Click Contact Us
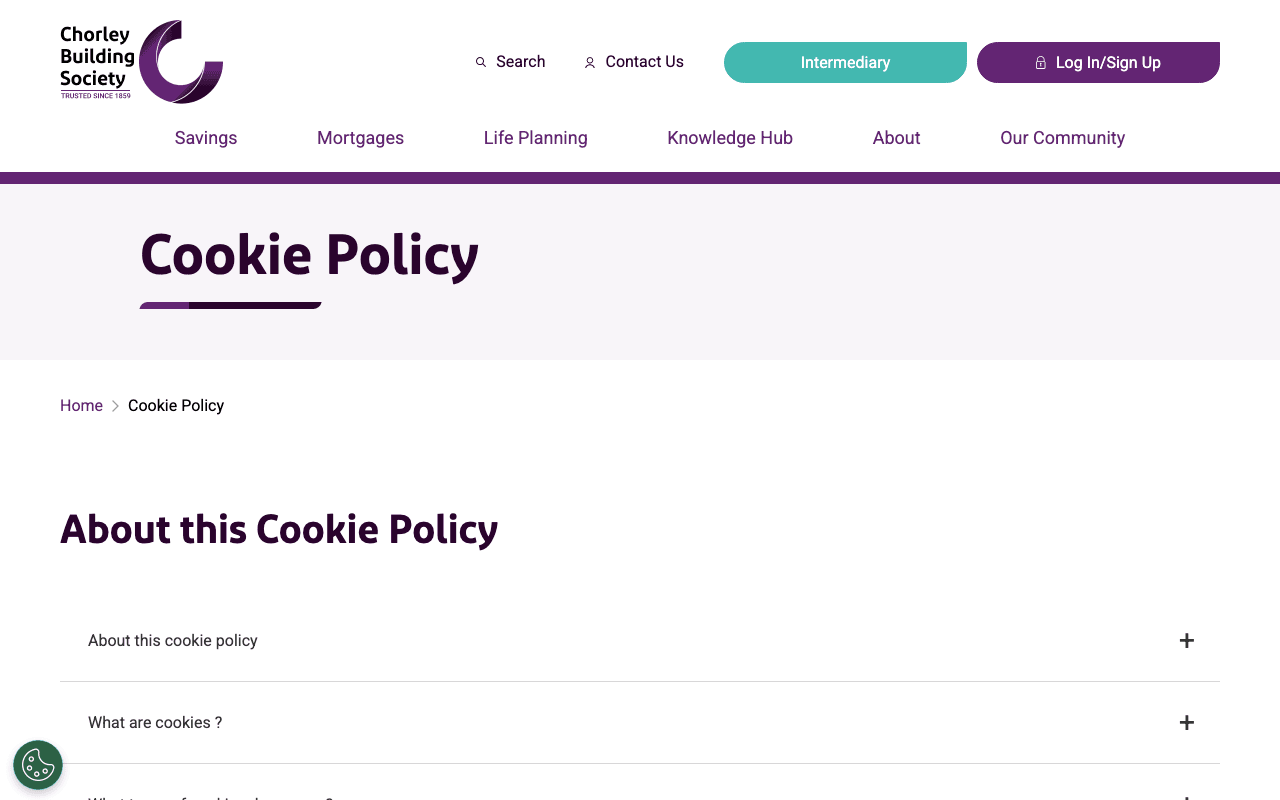Image resolution: width=1280 pixels, height=800 pixels. pyautogui.click(x=644, y=62)
